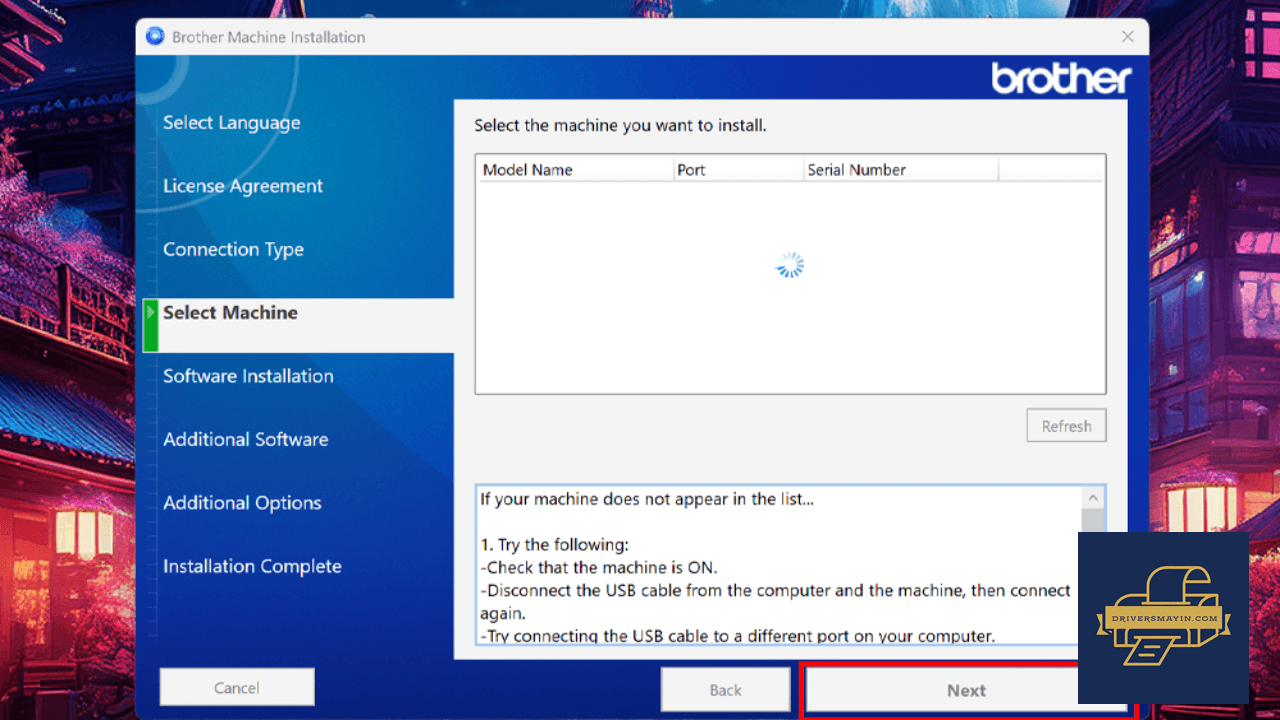Viewport: 1280px width, 720px height.
Task: Click the instruction 'Check that the machine is ON.'
Action: 599,568
